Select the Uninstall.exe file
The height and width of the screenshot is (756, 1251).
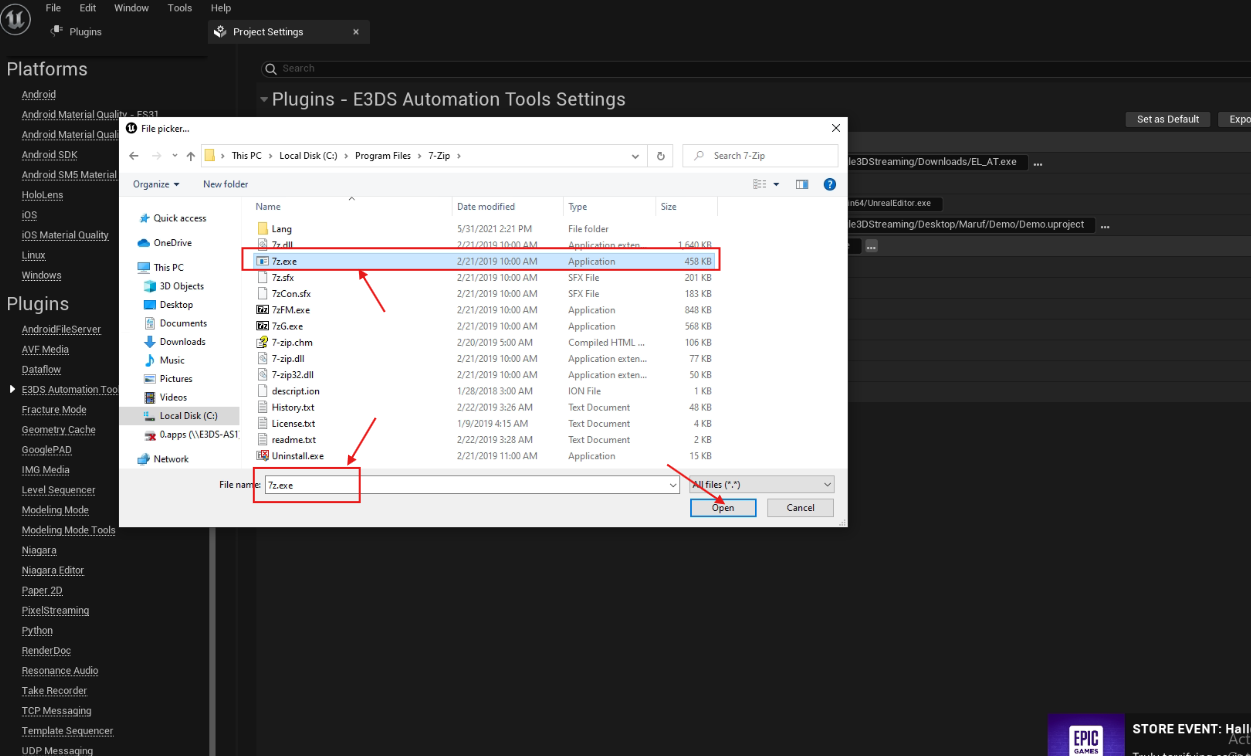297,456
